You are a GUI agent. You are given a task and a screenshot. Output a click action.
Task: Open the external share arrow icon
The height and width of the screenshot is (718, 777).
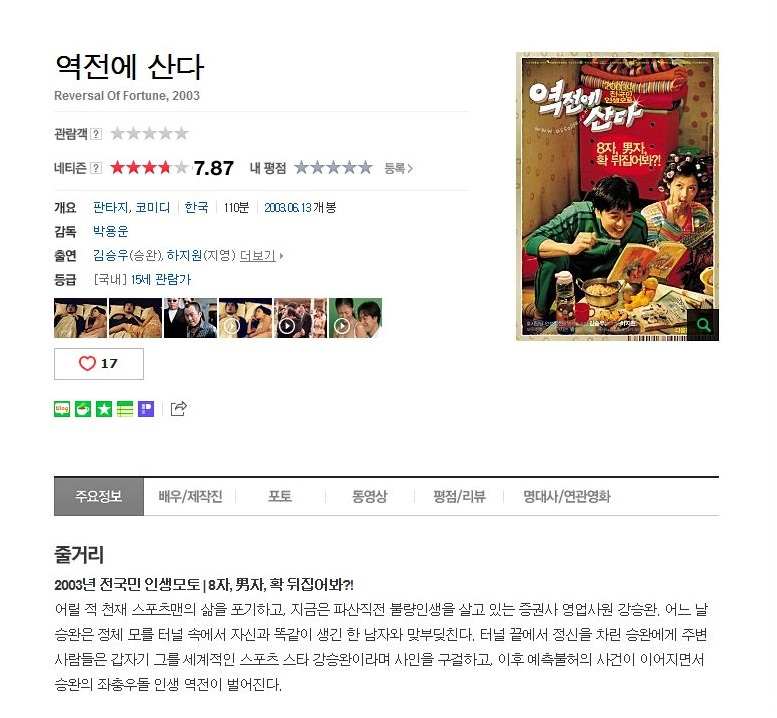pyautogui.click(x=178, y=408)
